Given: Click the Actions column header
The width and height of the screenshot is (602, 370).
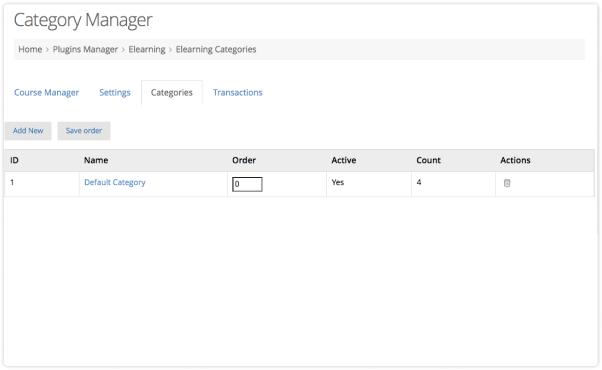Looking at the screenshot, I should 515,160.
